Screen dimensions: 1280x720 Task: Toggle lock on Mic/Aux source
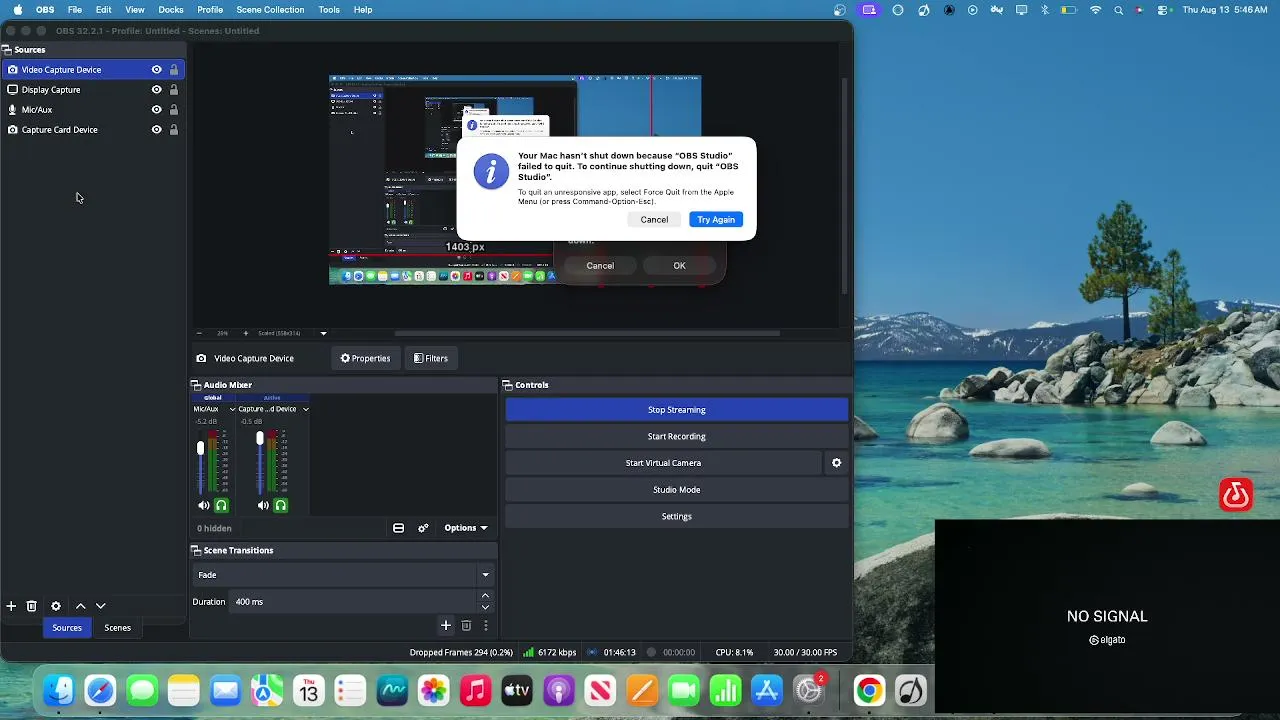tap(174, 110)
